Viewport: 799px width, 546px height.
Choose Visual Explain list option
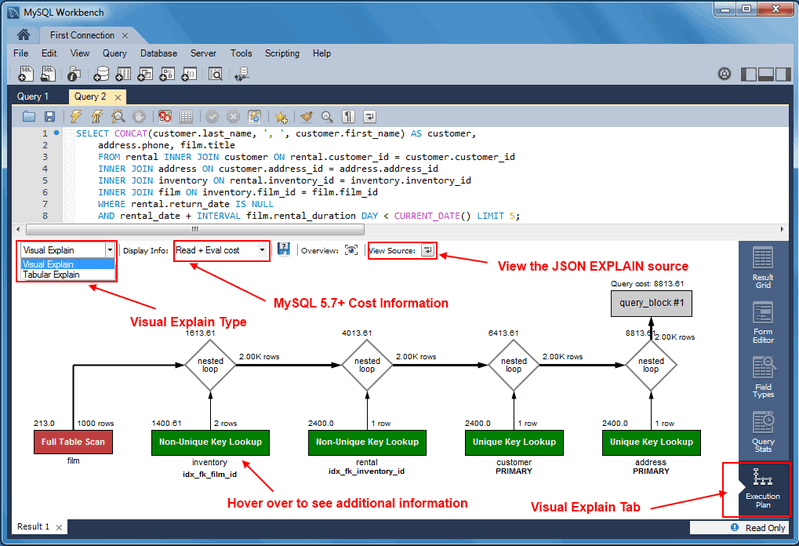[x=68, y=264]
